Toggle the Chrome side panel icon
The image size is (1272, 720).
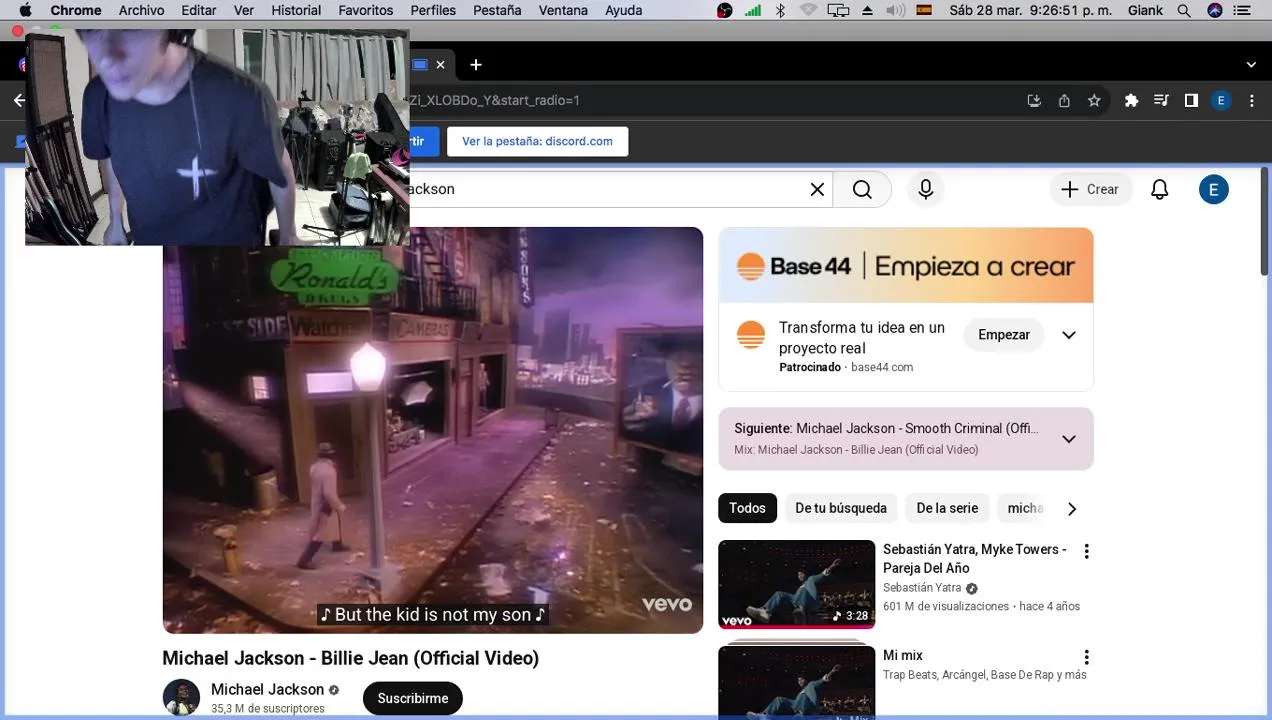point(1191,100)
